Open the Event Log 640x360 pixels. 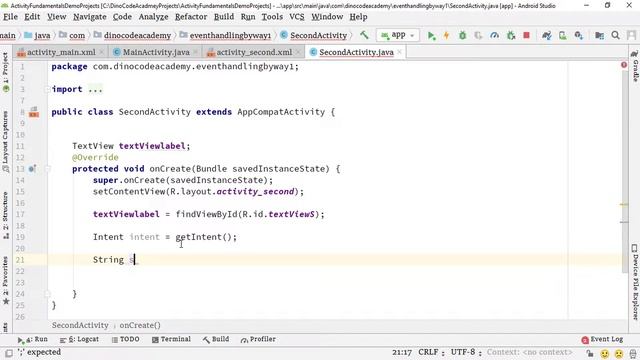point(602,340)
